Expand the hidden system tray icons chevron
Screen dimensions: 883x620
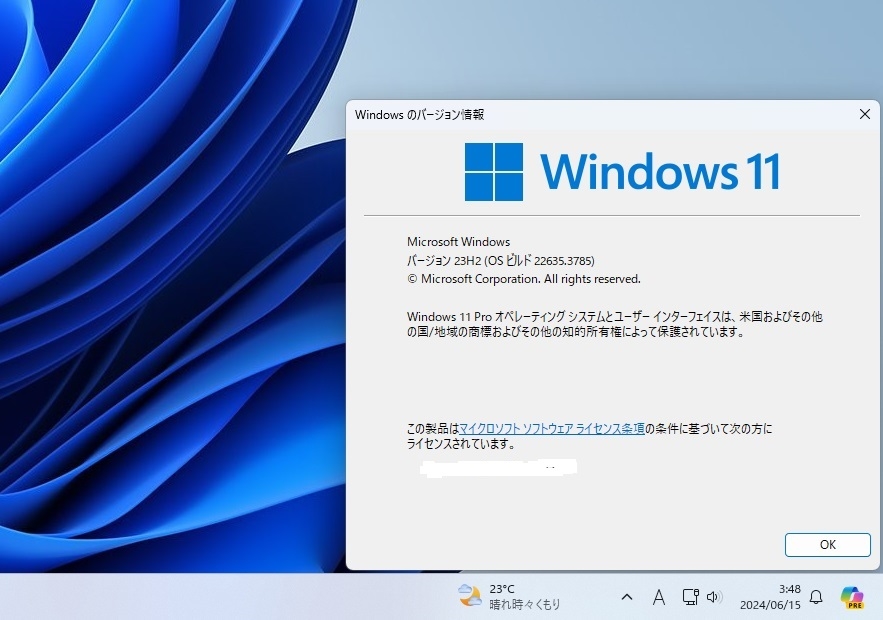coord(627,597)
